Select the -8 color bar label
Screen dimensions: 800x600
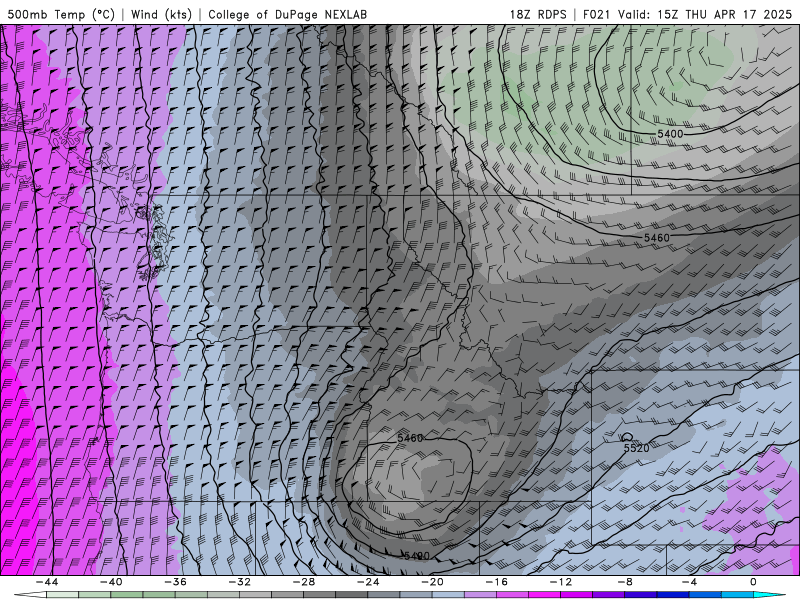point(625,582)
